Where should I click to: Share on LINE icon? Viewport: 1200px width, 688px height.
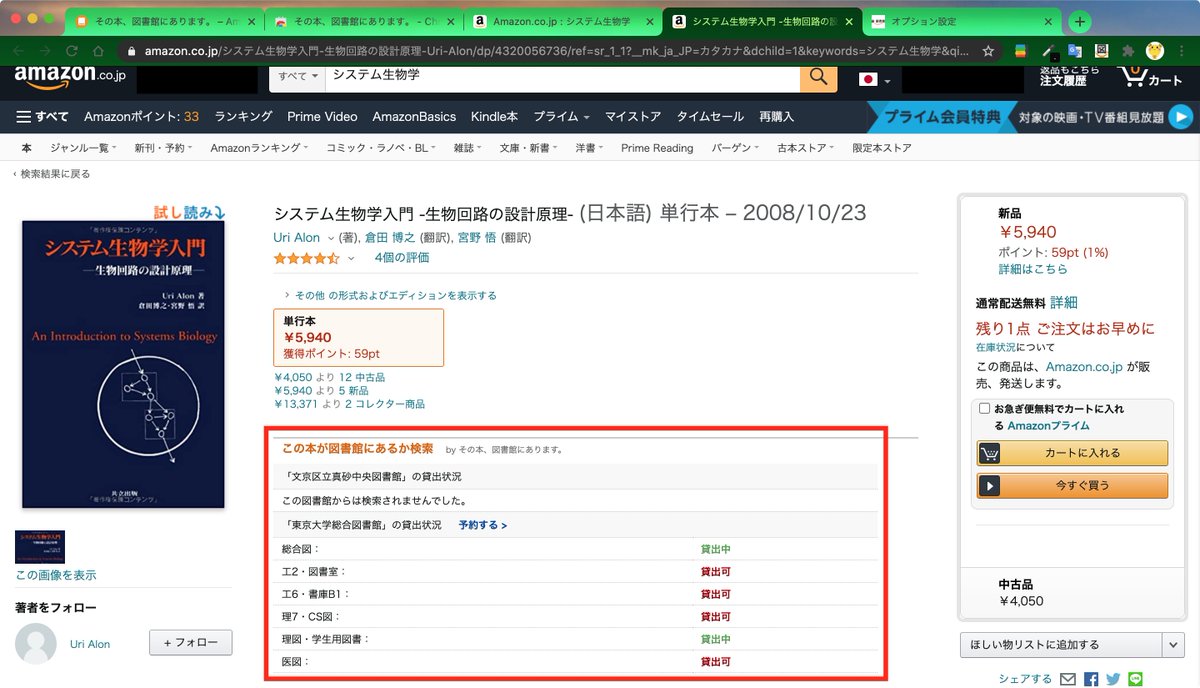point(1135,679)
